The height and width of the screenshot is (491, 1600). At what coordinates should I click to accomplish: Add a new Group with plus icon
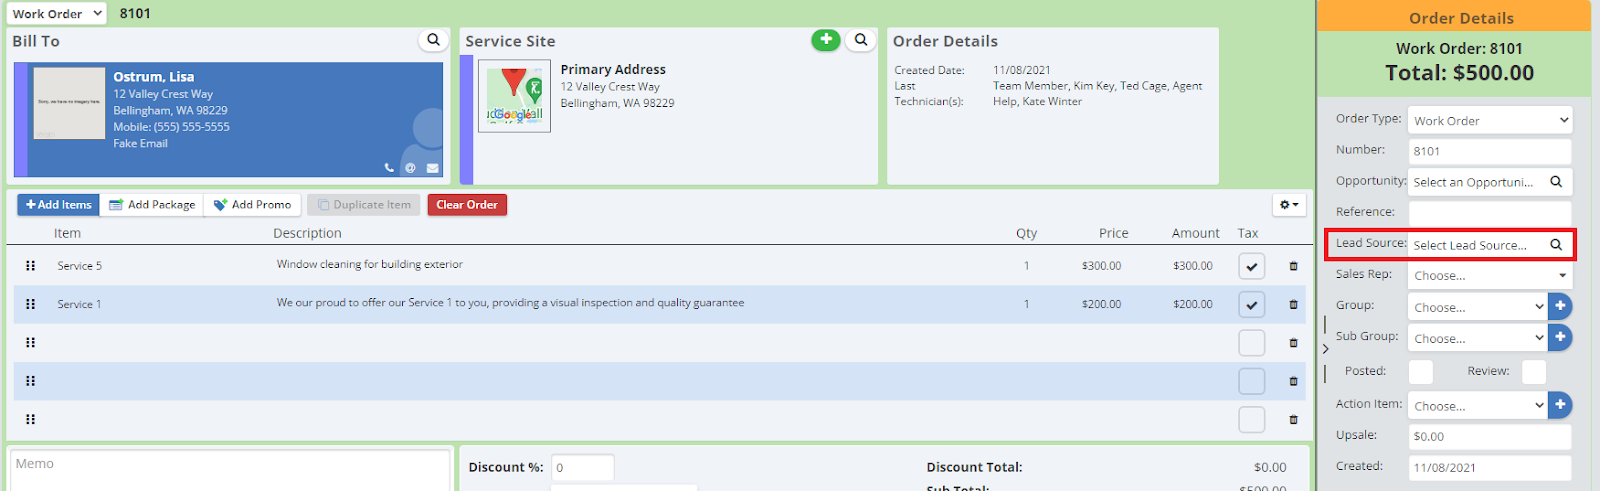(1560, 306)
